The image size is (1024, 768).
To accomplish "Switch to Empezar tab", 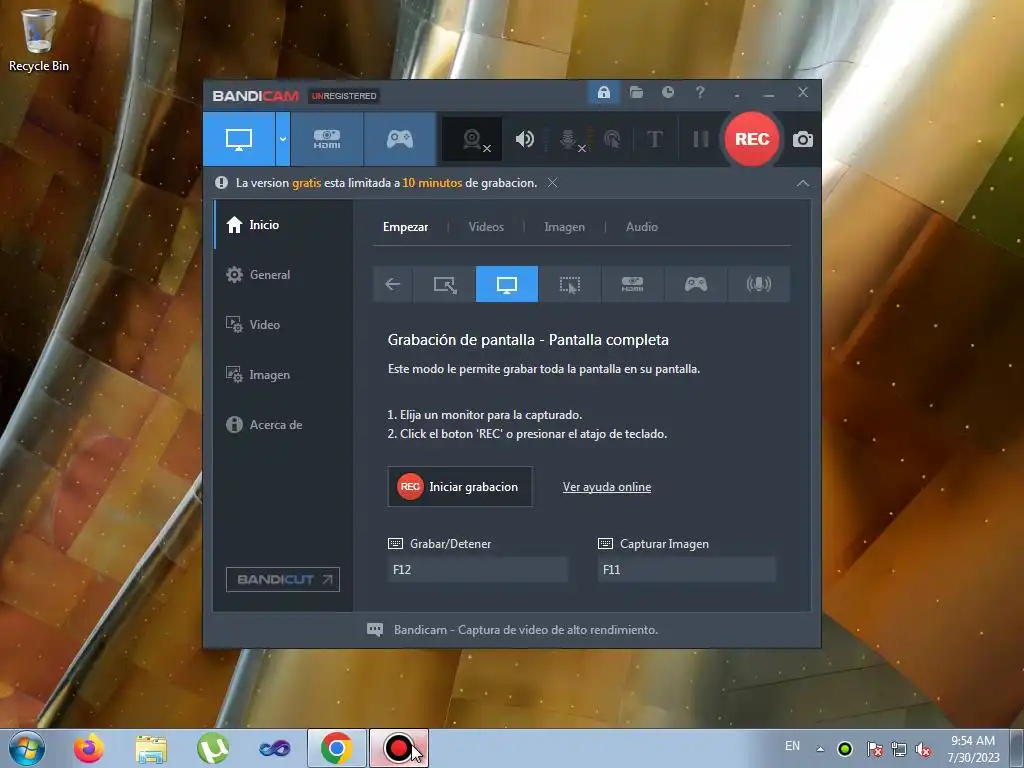I will click(406, 227).
